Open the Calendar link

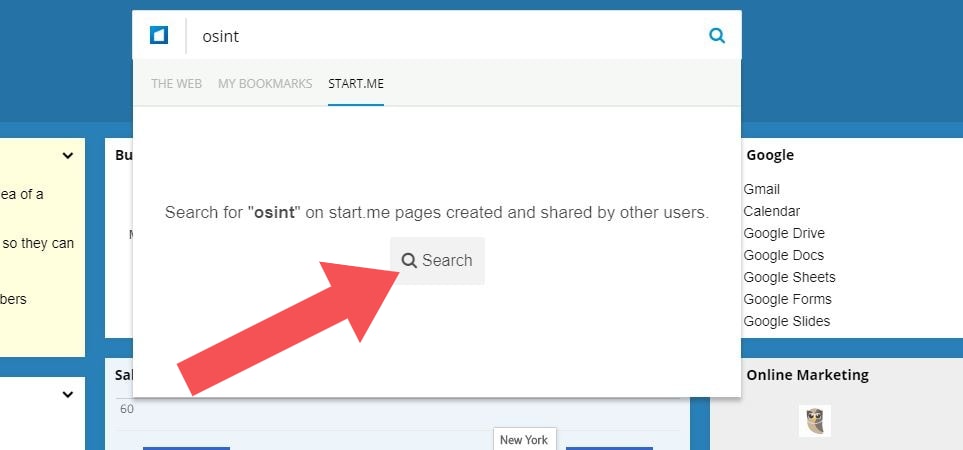(x=771, y=211)
